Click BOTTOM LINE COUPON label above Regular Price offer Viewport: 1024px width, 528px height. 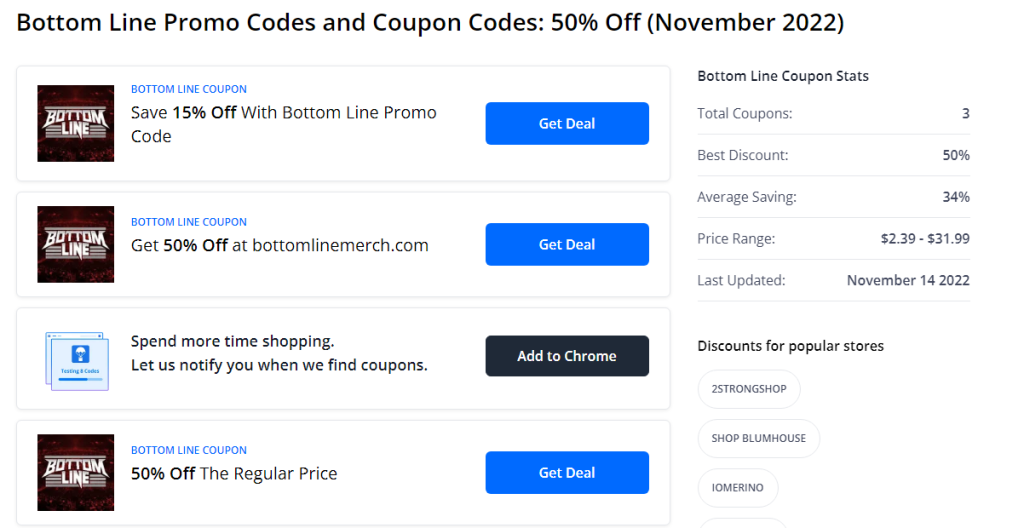coord(189,450)
